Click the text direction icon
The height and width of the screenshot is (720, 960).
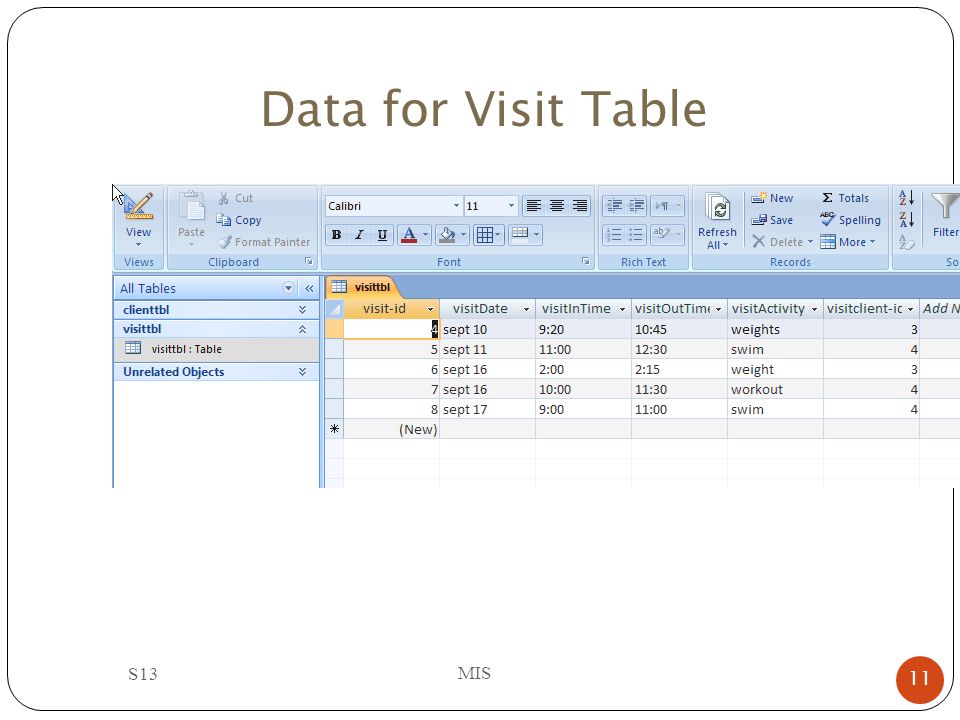(667, 206)
